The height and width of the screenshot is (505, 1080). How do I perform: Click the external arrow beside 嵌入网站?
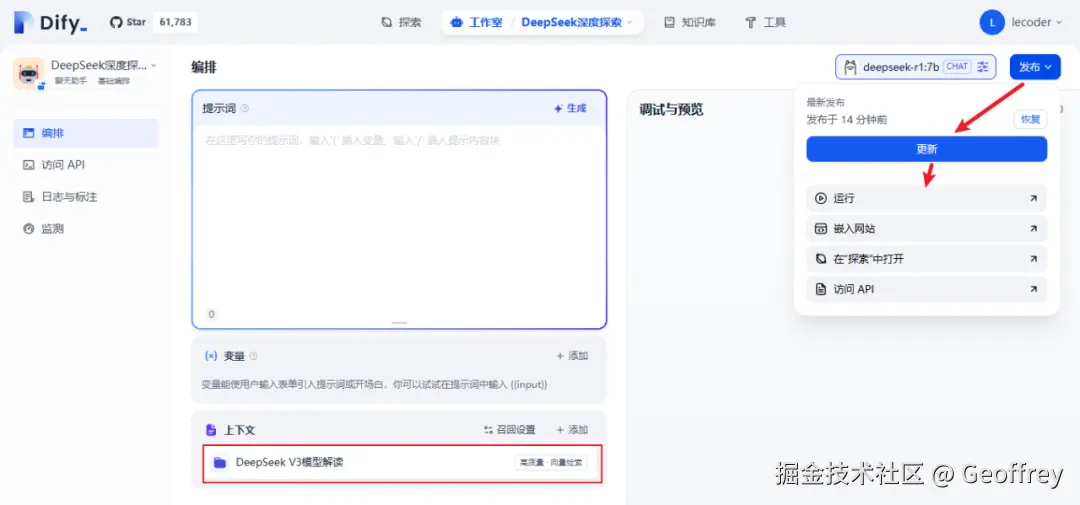1033,229
